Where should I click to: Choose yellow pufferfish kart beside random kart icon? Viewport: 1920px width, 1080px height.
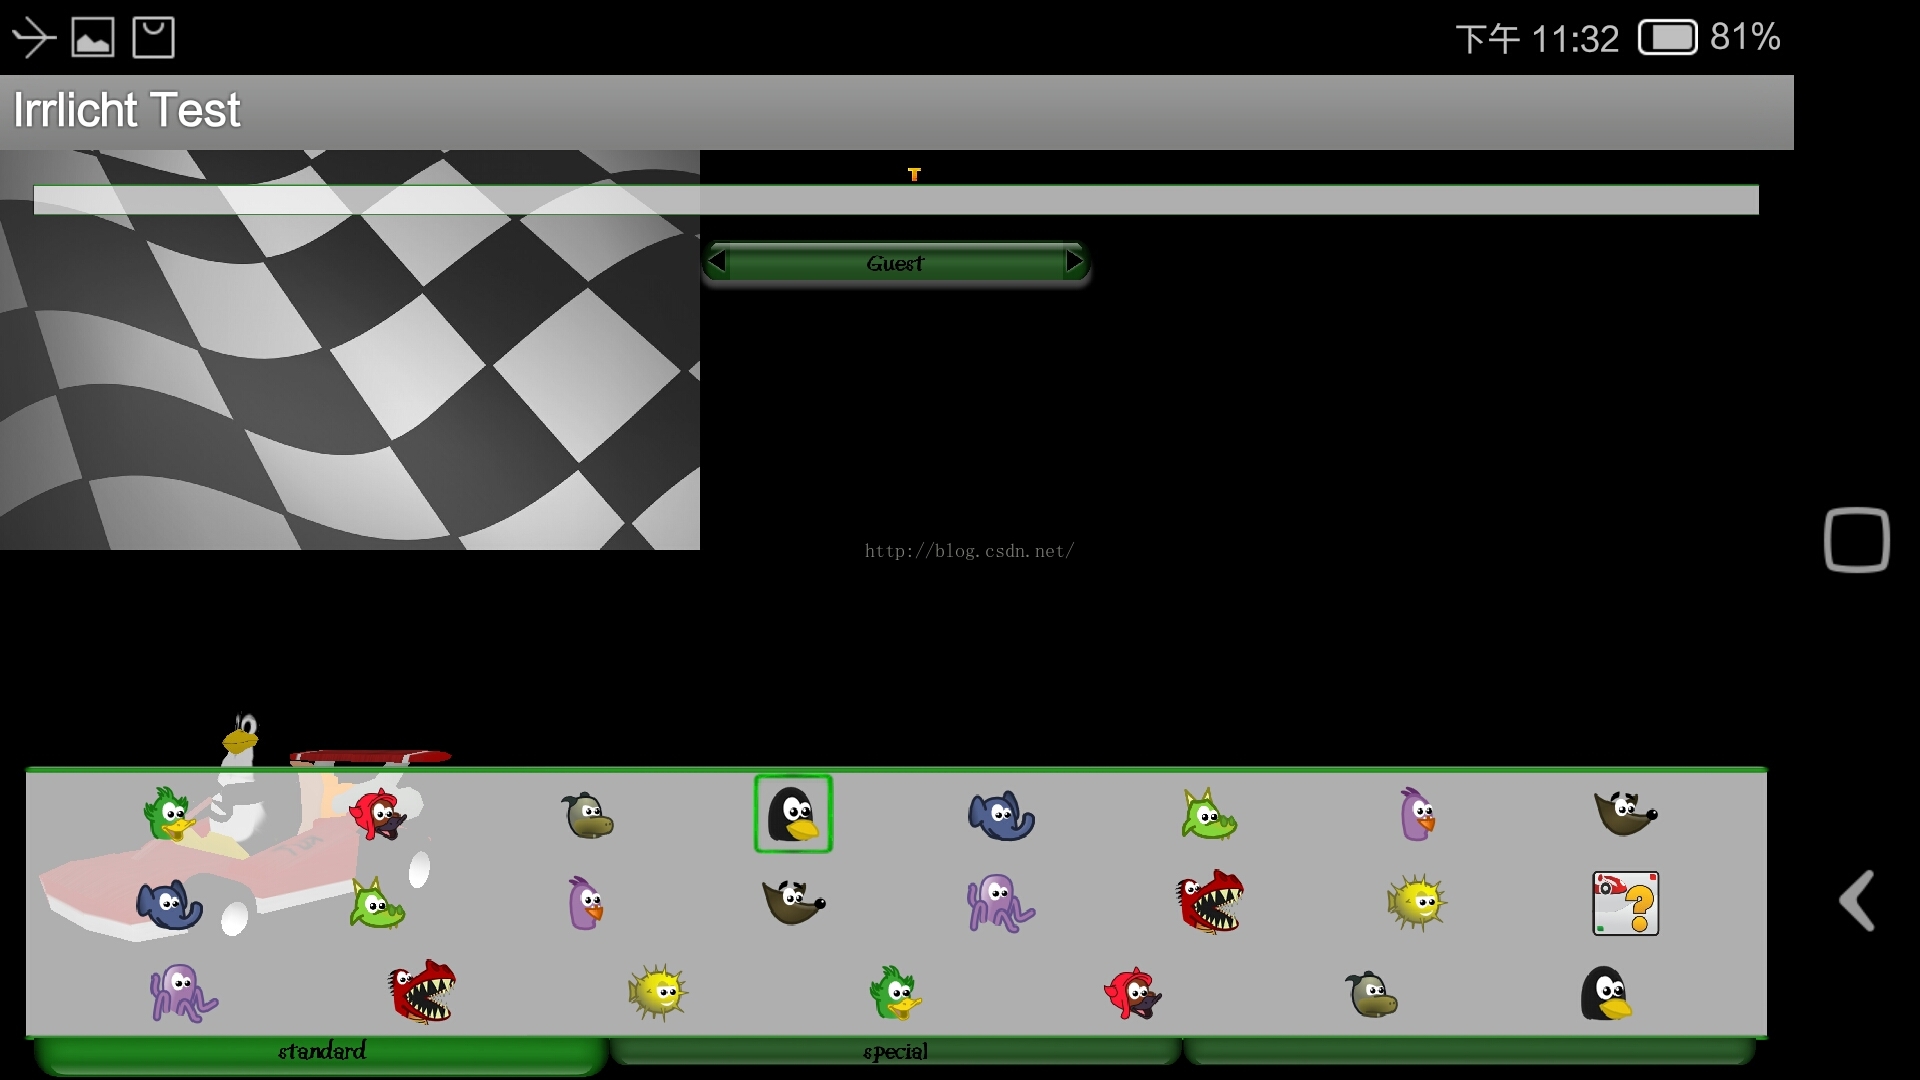[1416, 903]
